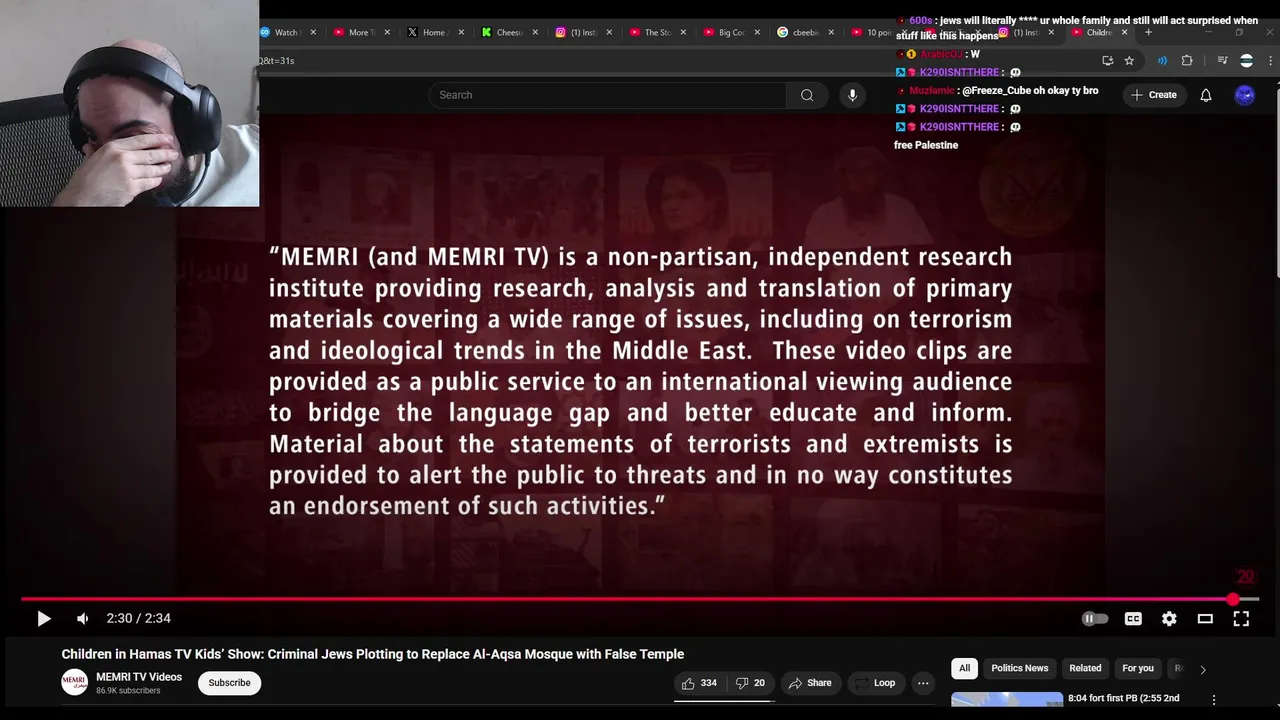This screenshot has width=1280, height=720.
Task: Enable Loop for this video
Action: pyautogui.click(x=874, y=683)
